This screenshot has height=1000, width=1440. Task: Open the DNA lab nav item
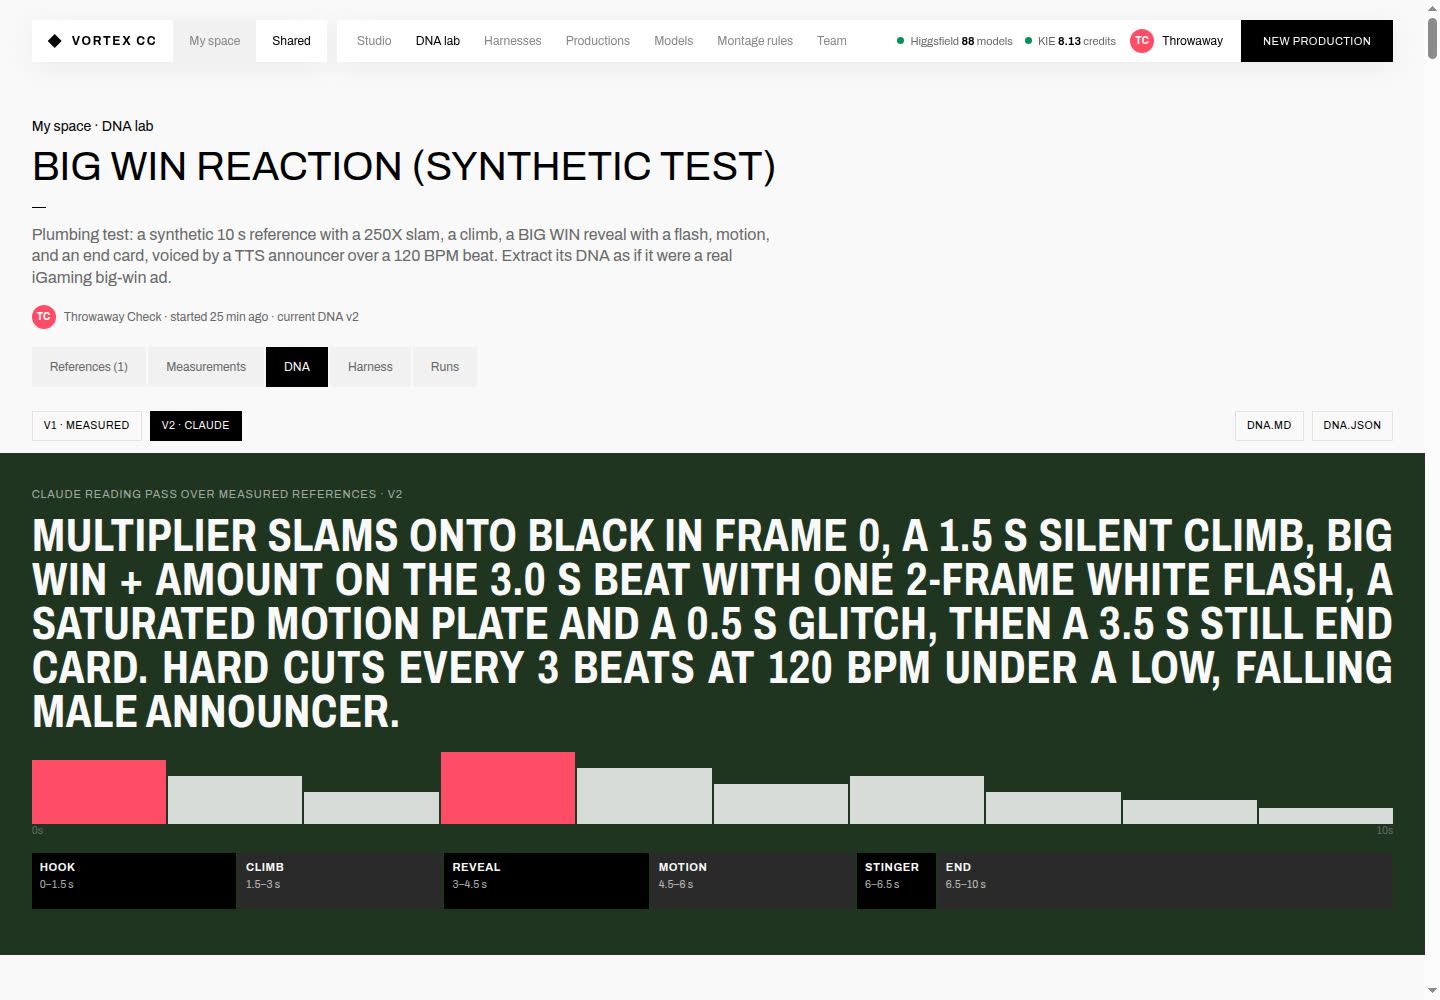click(x=438, y=41)
